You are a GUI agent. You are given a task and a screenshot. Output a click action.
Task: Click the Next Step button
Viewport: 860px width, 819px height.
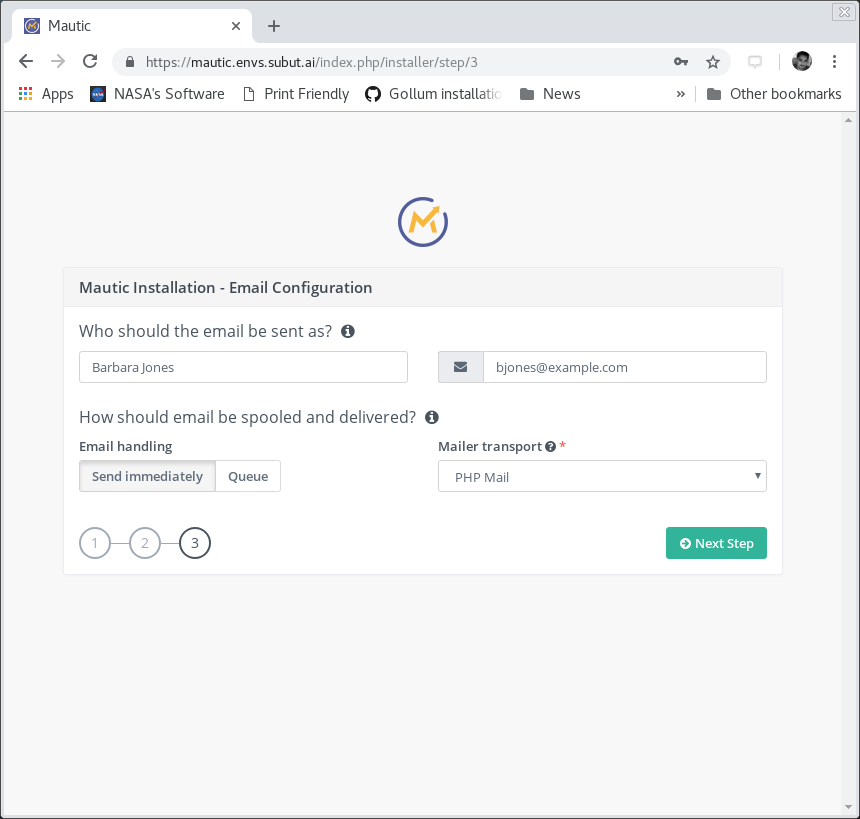tap(716, 543)
